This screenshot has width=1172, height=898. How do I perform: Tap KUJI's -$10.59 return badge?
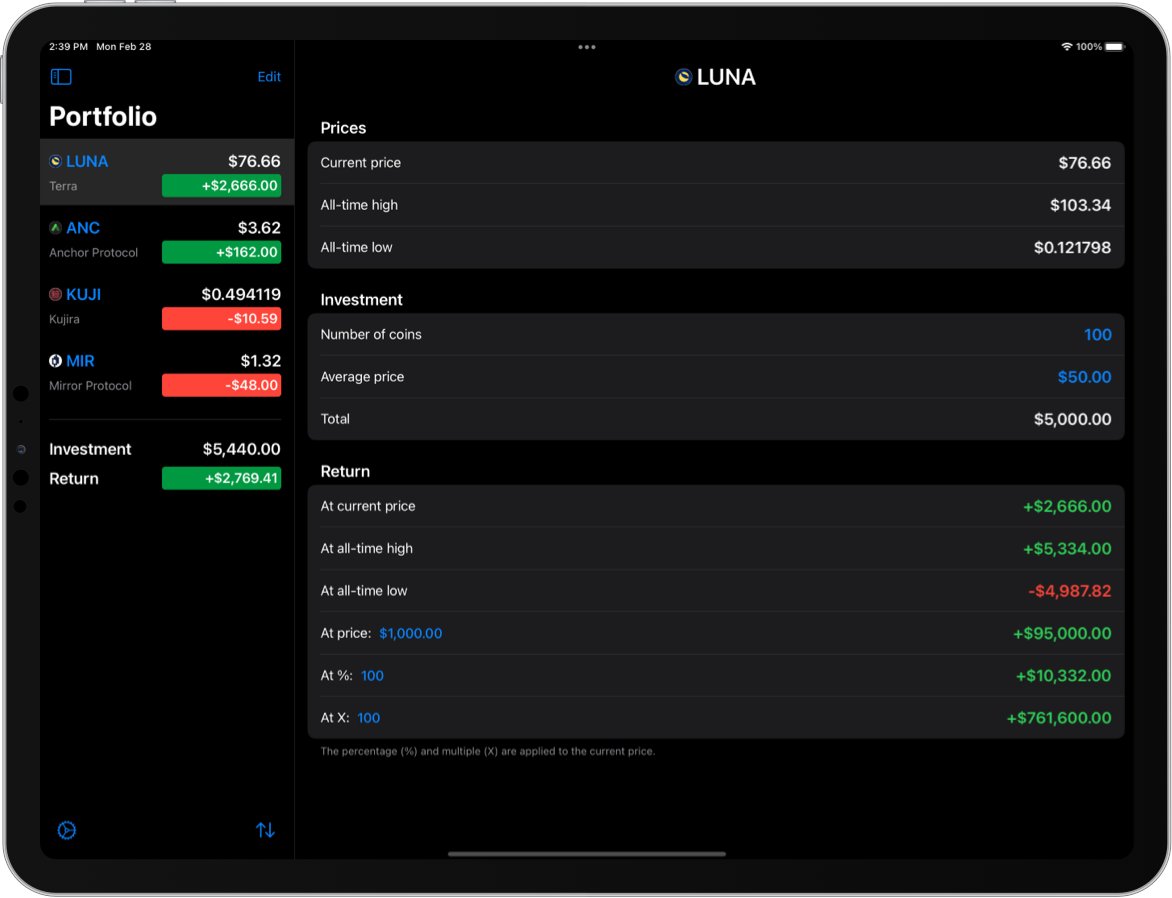(x=222, y=319)
